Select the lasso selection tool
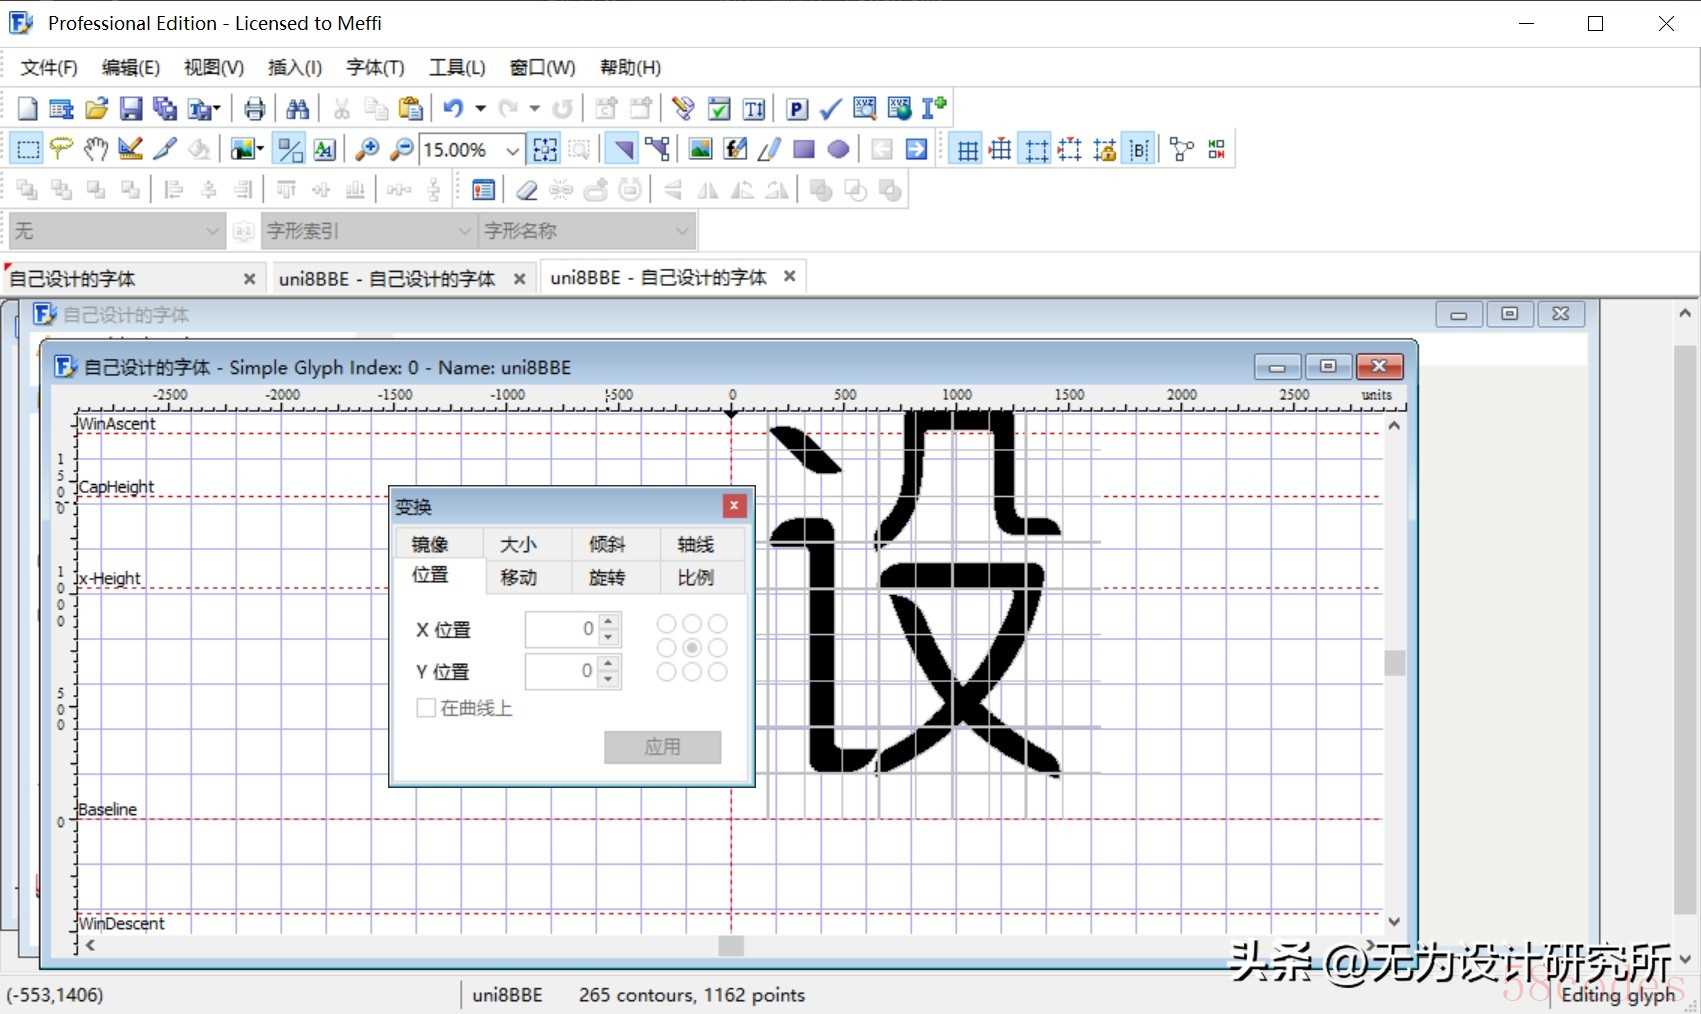The height and width of the screenshot is (1014, 1701). tap(62, 149)
